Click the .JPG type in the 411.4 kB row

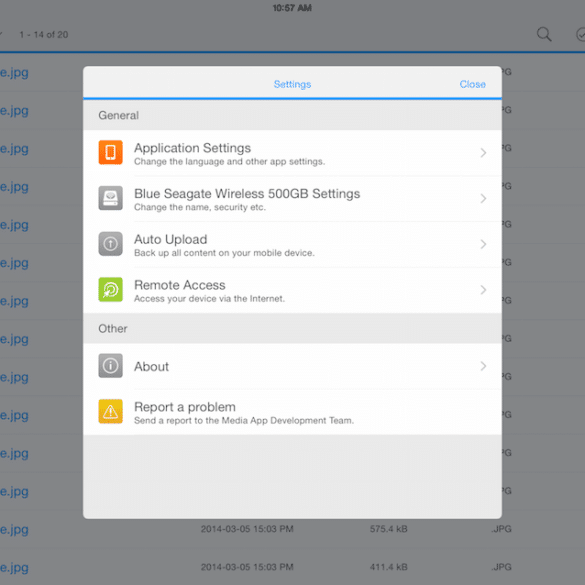click(501, 567)
